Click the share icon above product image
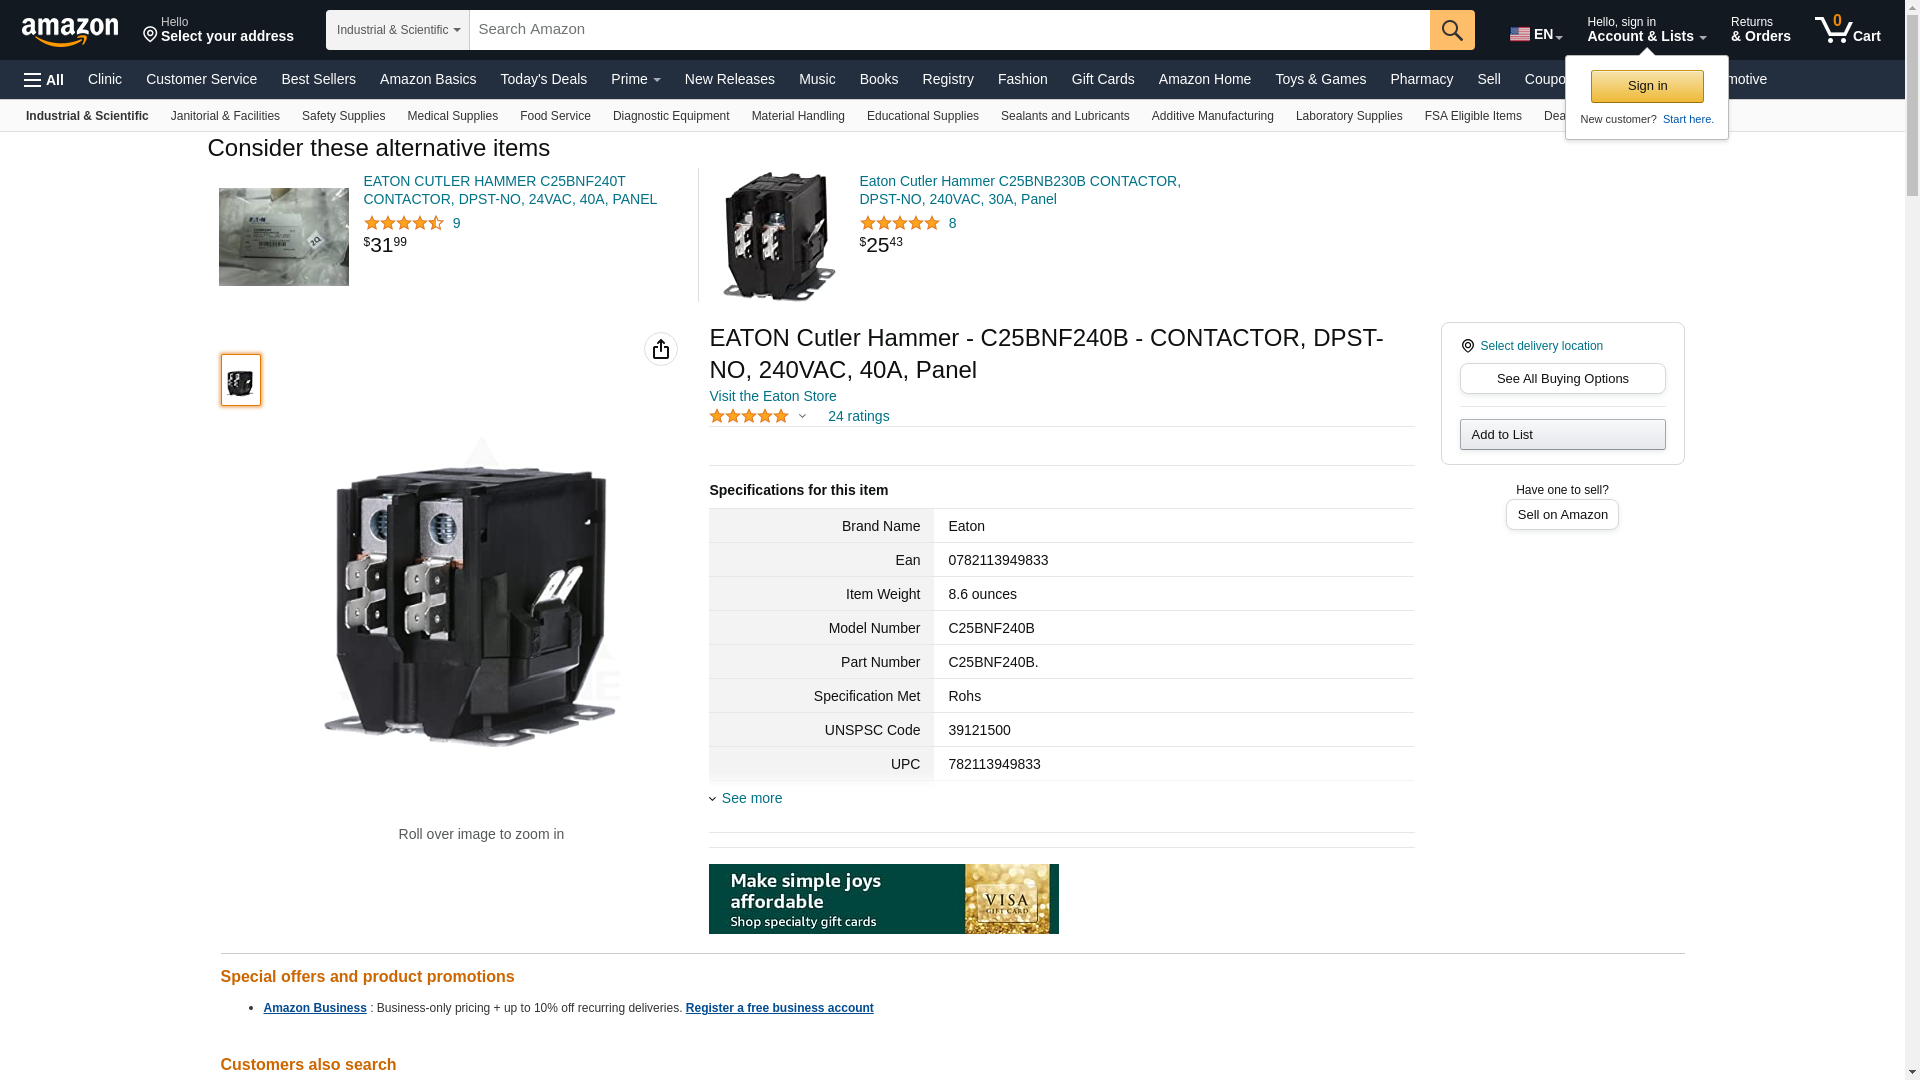1920x1080 pixels. [661, 349]
